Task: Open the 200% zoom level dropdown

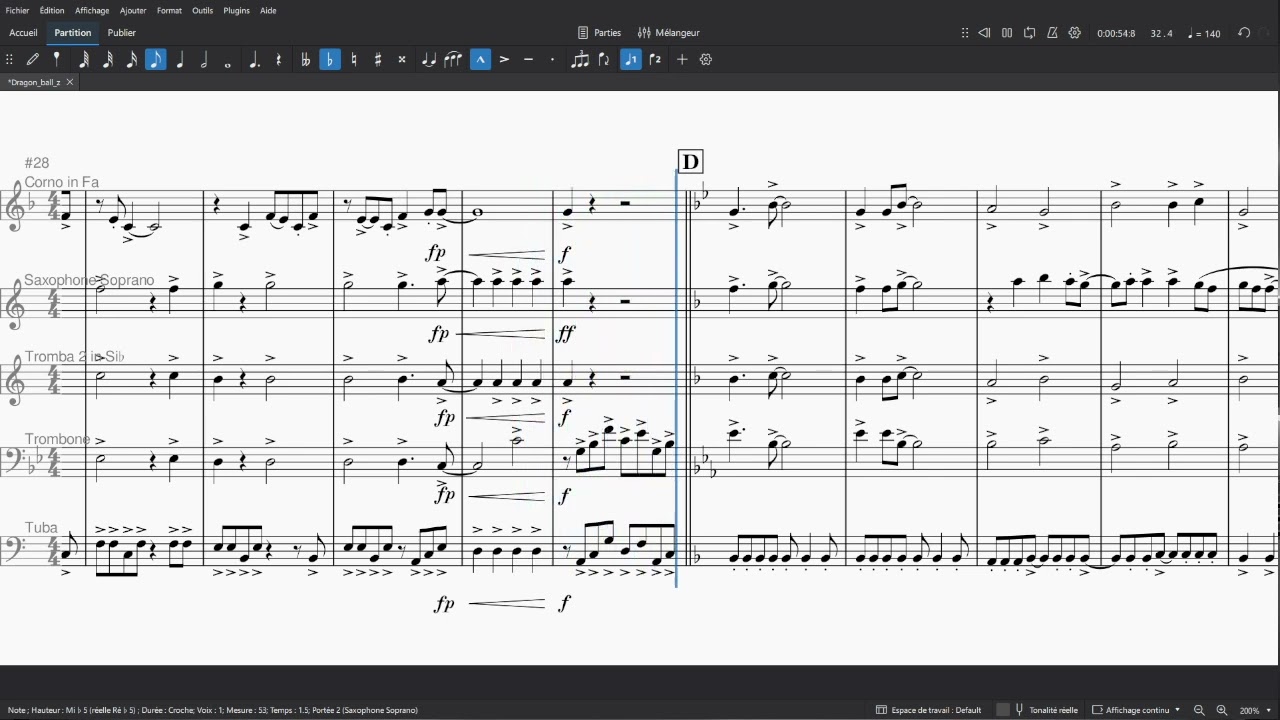Action: tap(1256, 710)
